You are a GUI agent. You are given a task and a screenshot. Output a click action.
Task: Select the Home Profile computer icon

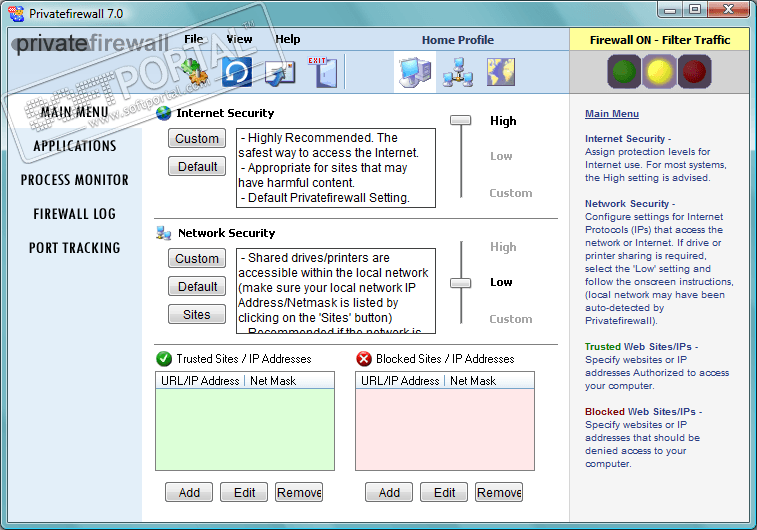(415, 72)
